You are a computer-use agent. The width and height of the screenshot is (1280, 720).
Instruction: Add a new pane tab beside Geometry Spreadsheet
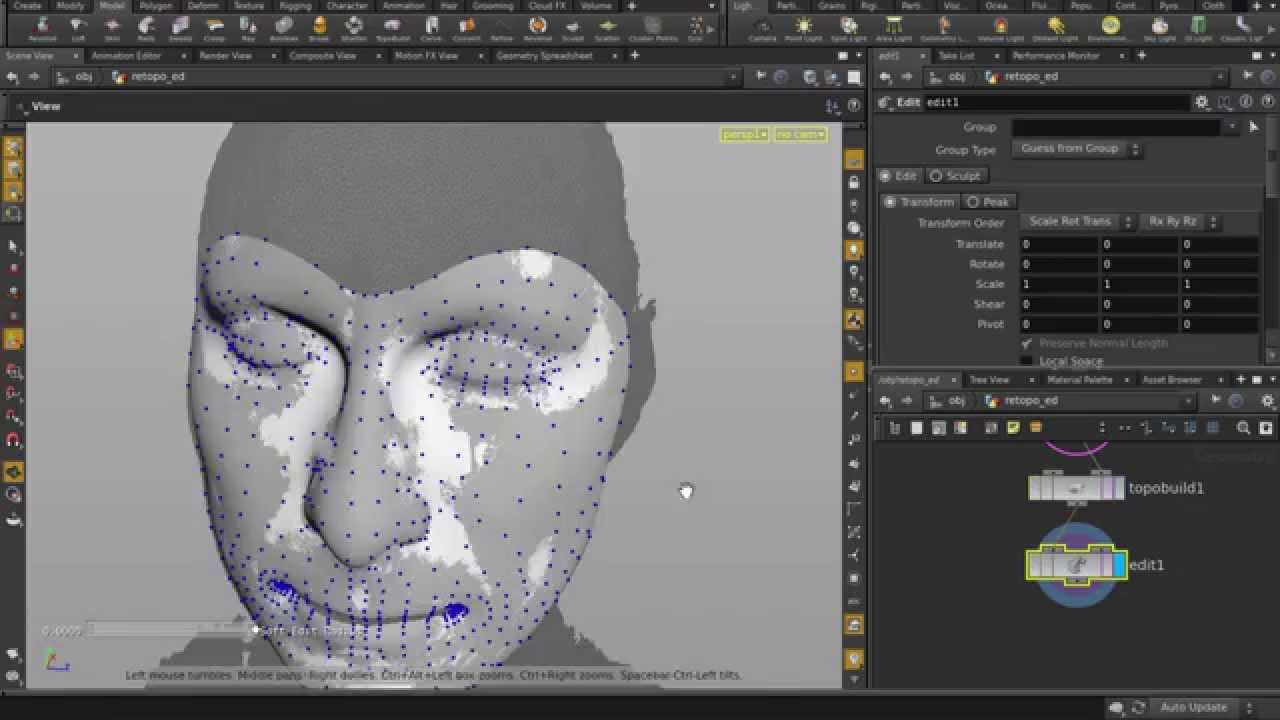(634, 56)
